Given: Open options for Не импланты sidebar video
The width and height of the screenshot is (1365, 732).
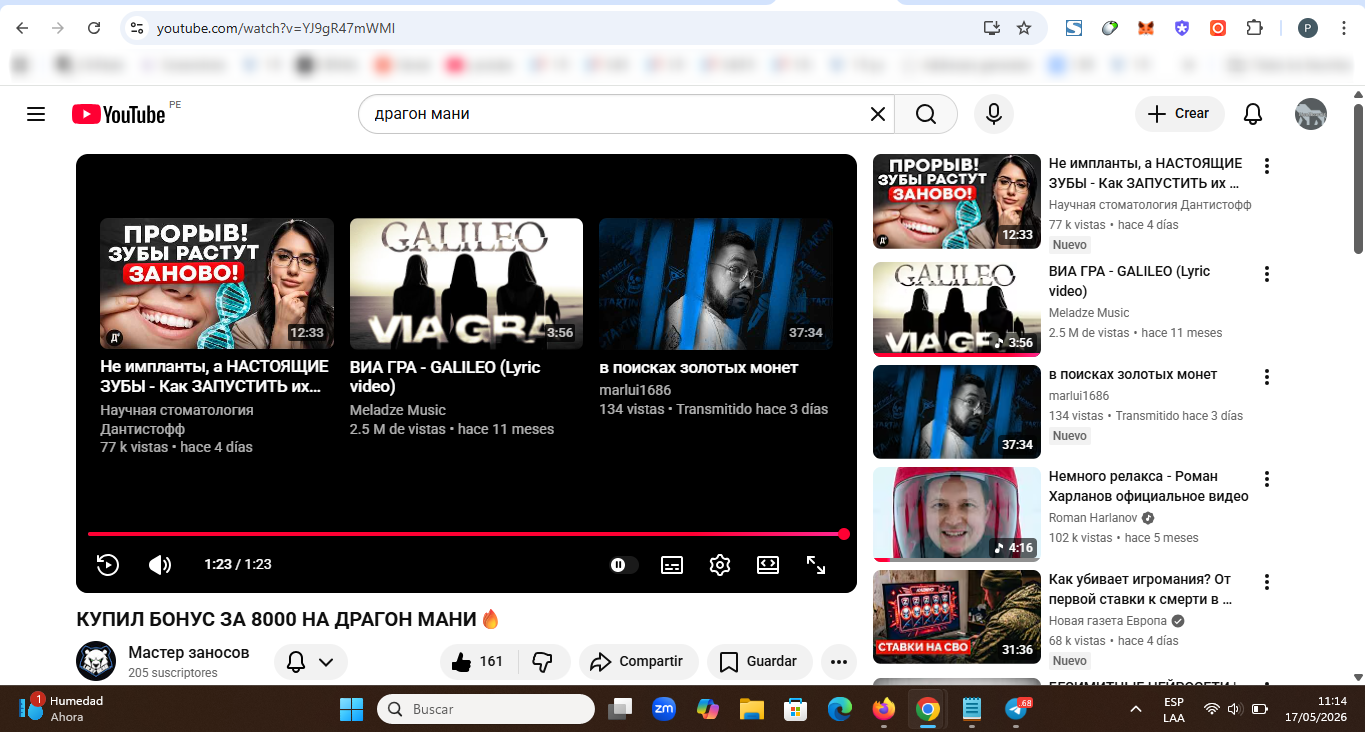Looking at the screenshot, I should [x=1267, y=166].
